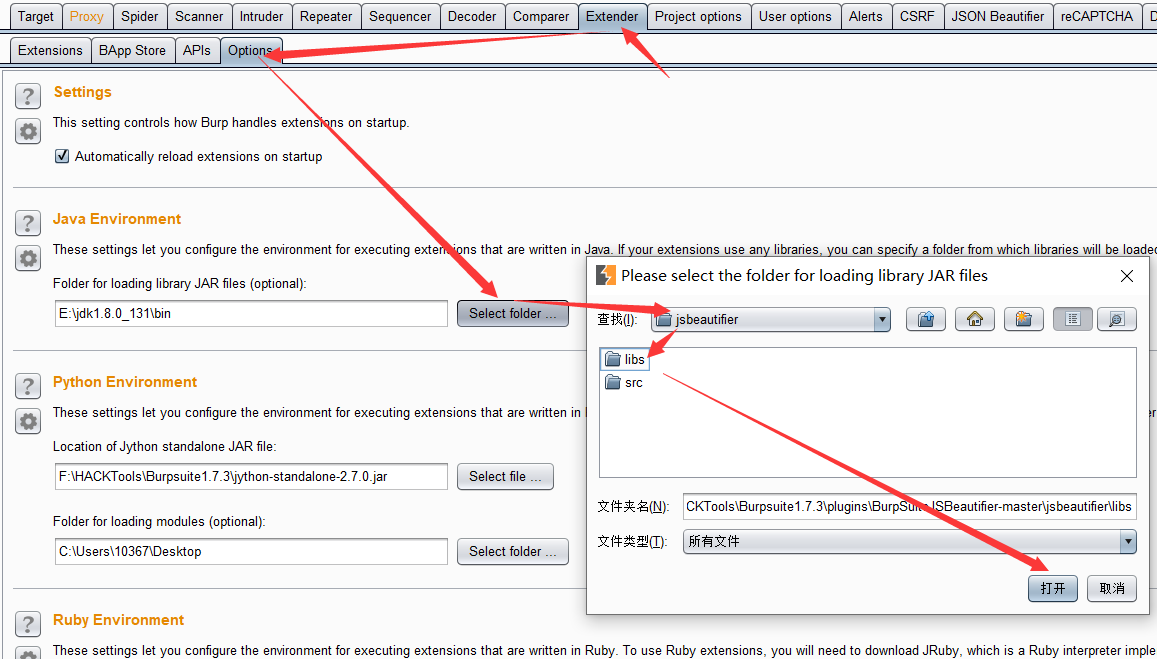Expand the jsbeautifier look-in dropdown
1157x659 pixels.
tap(882, 320)
